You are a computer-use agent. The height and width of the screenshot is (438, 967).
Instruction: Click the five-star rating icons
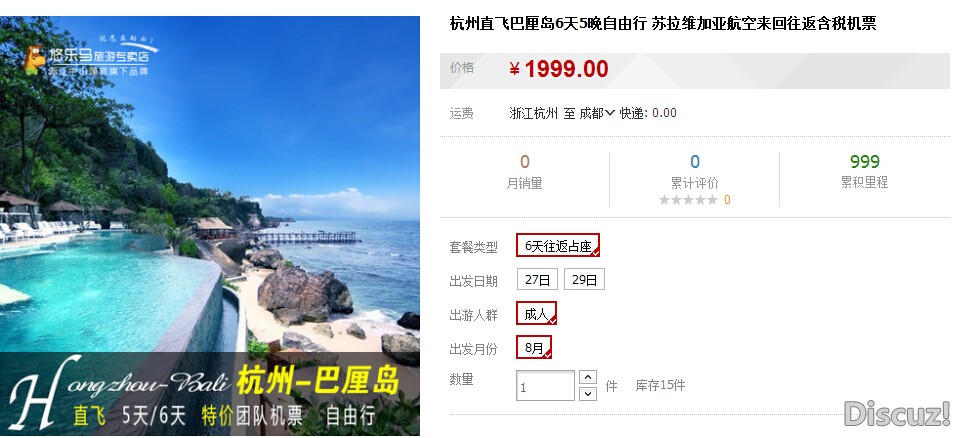pyautogui.click(x=688, y=200)
